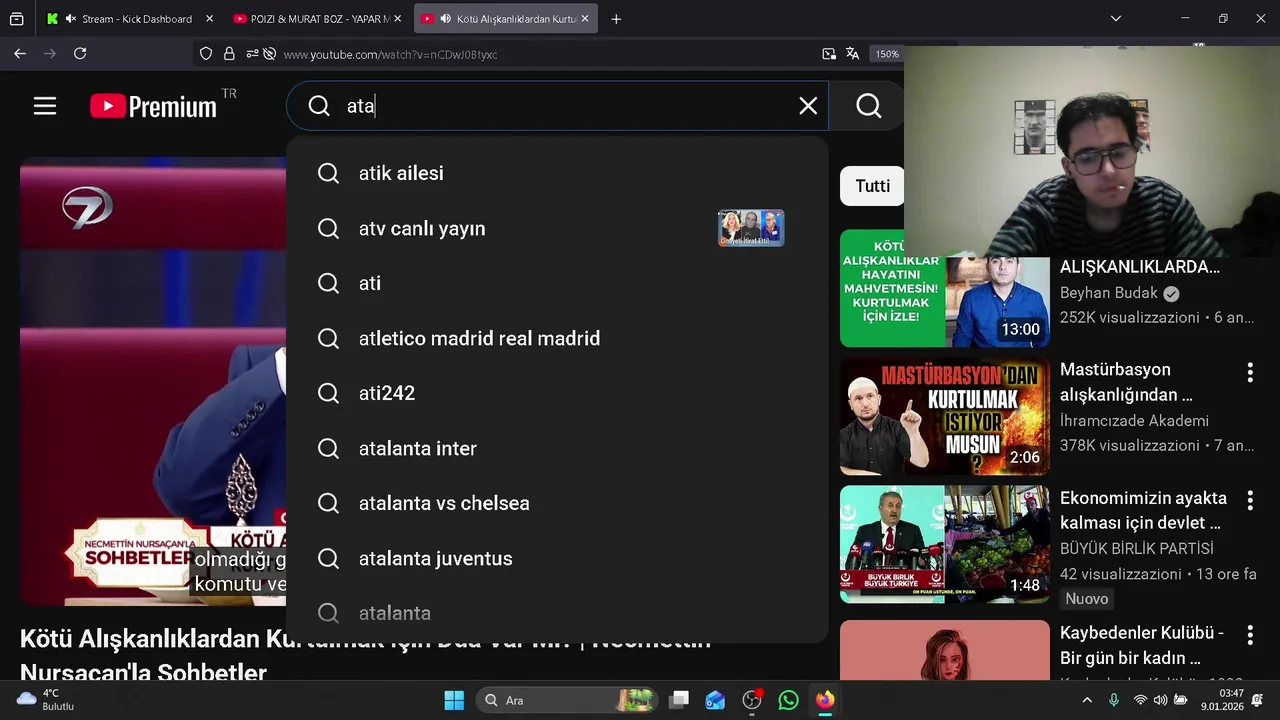Close the Kötü Alışkanlıklardan tab

pyautogui.click(x=585, y=19)
